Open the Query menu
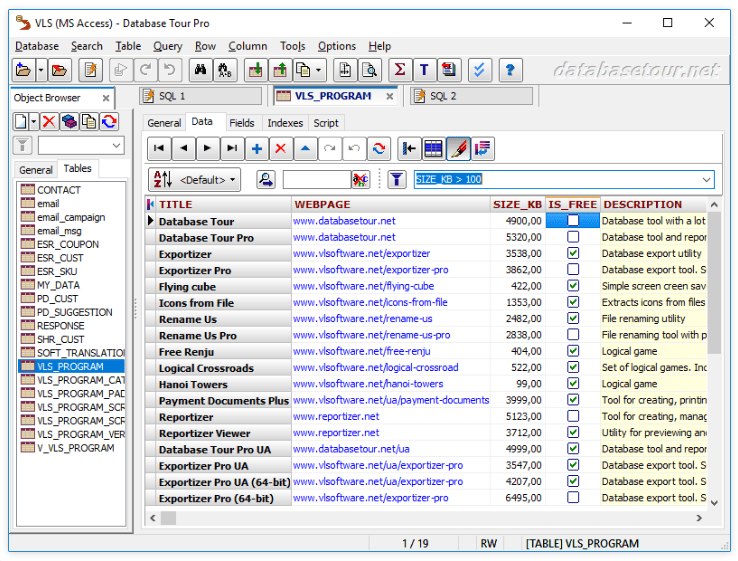Viewport: 738px width, 561px height. pyautogui.click(x=168, y=46)
